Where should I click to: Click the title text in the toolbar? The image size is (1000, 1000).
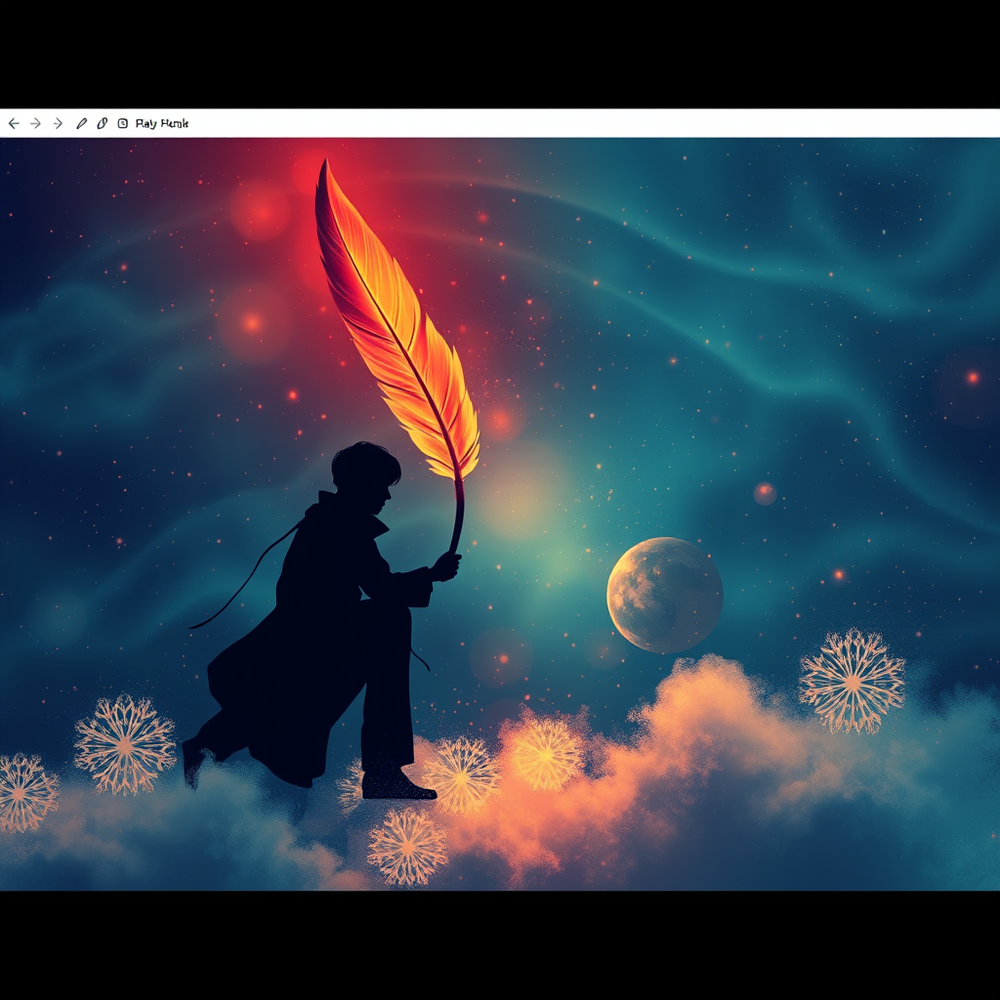coord(161,123)
